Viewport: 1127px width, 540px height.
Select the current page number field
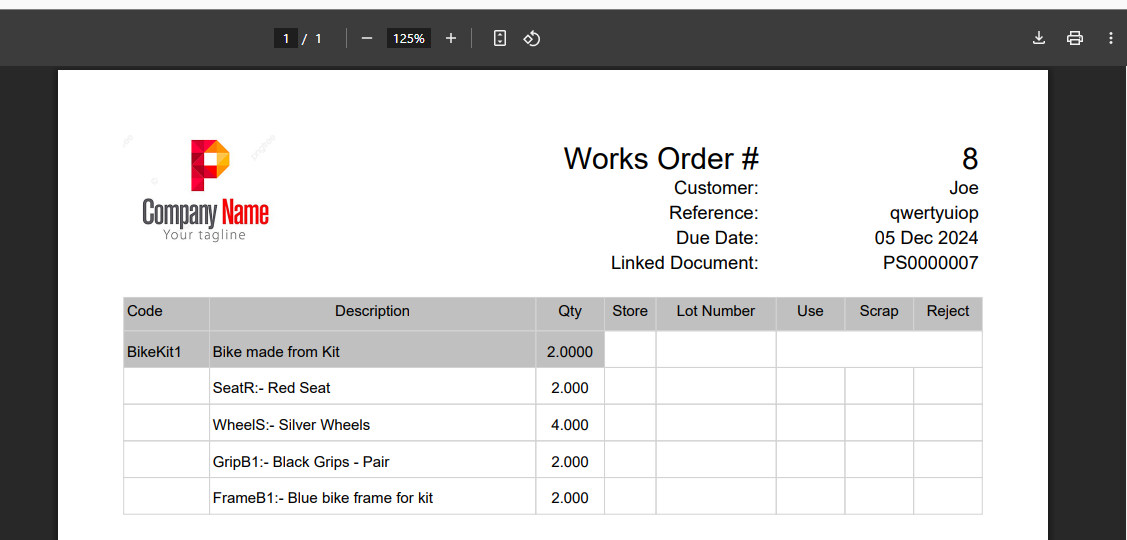coord(286,38)
